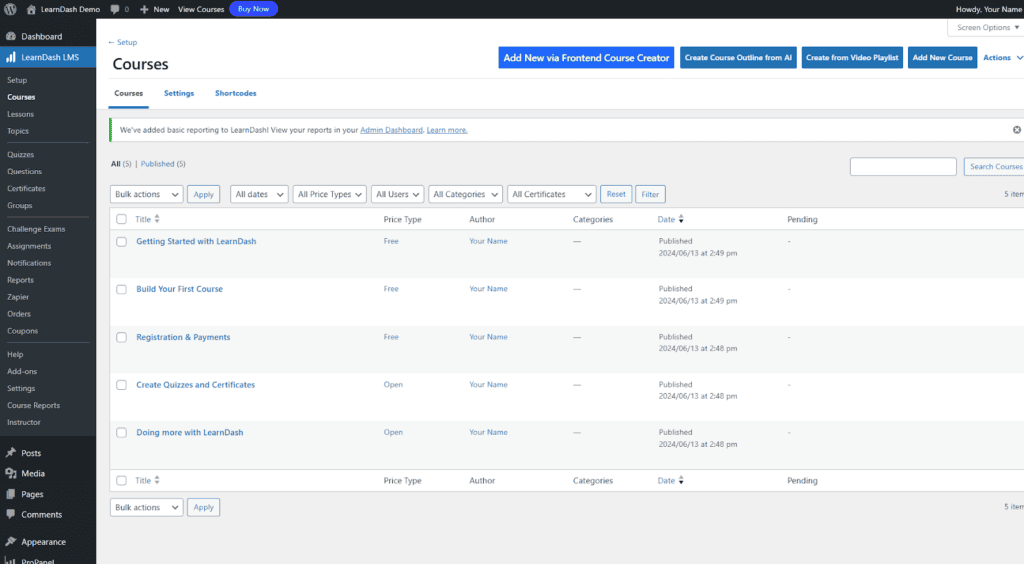The image size is (1024, 564).
Task: Click View Courses in admin bar
Action: (x=201, y=9)
